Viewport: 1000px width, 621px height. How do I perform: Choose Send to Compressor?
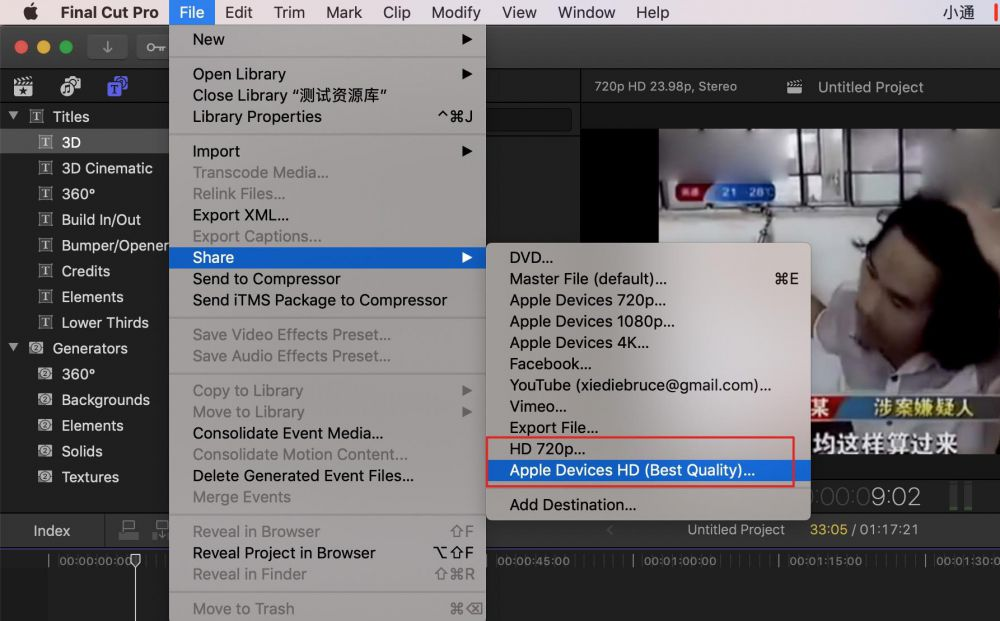point(327,279)
